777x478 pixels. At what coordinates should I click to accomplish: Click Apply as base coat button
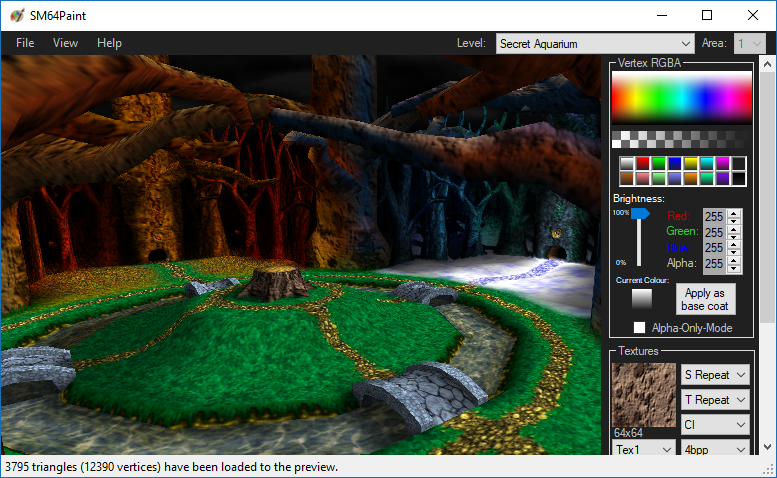point(705,299)
